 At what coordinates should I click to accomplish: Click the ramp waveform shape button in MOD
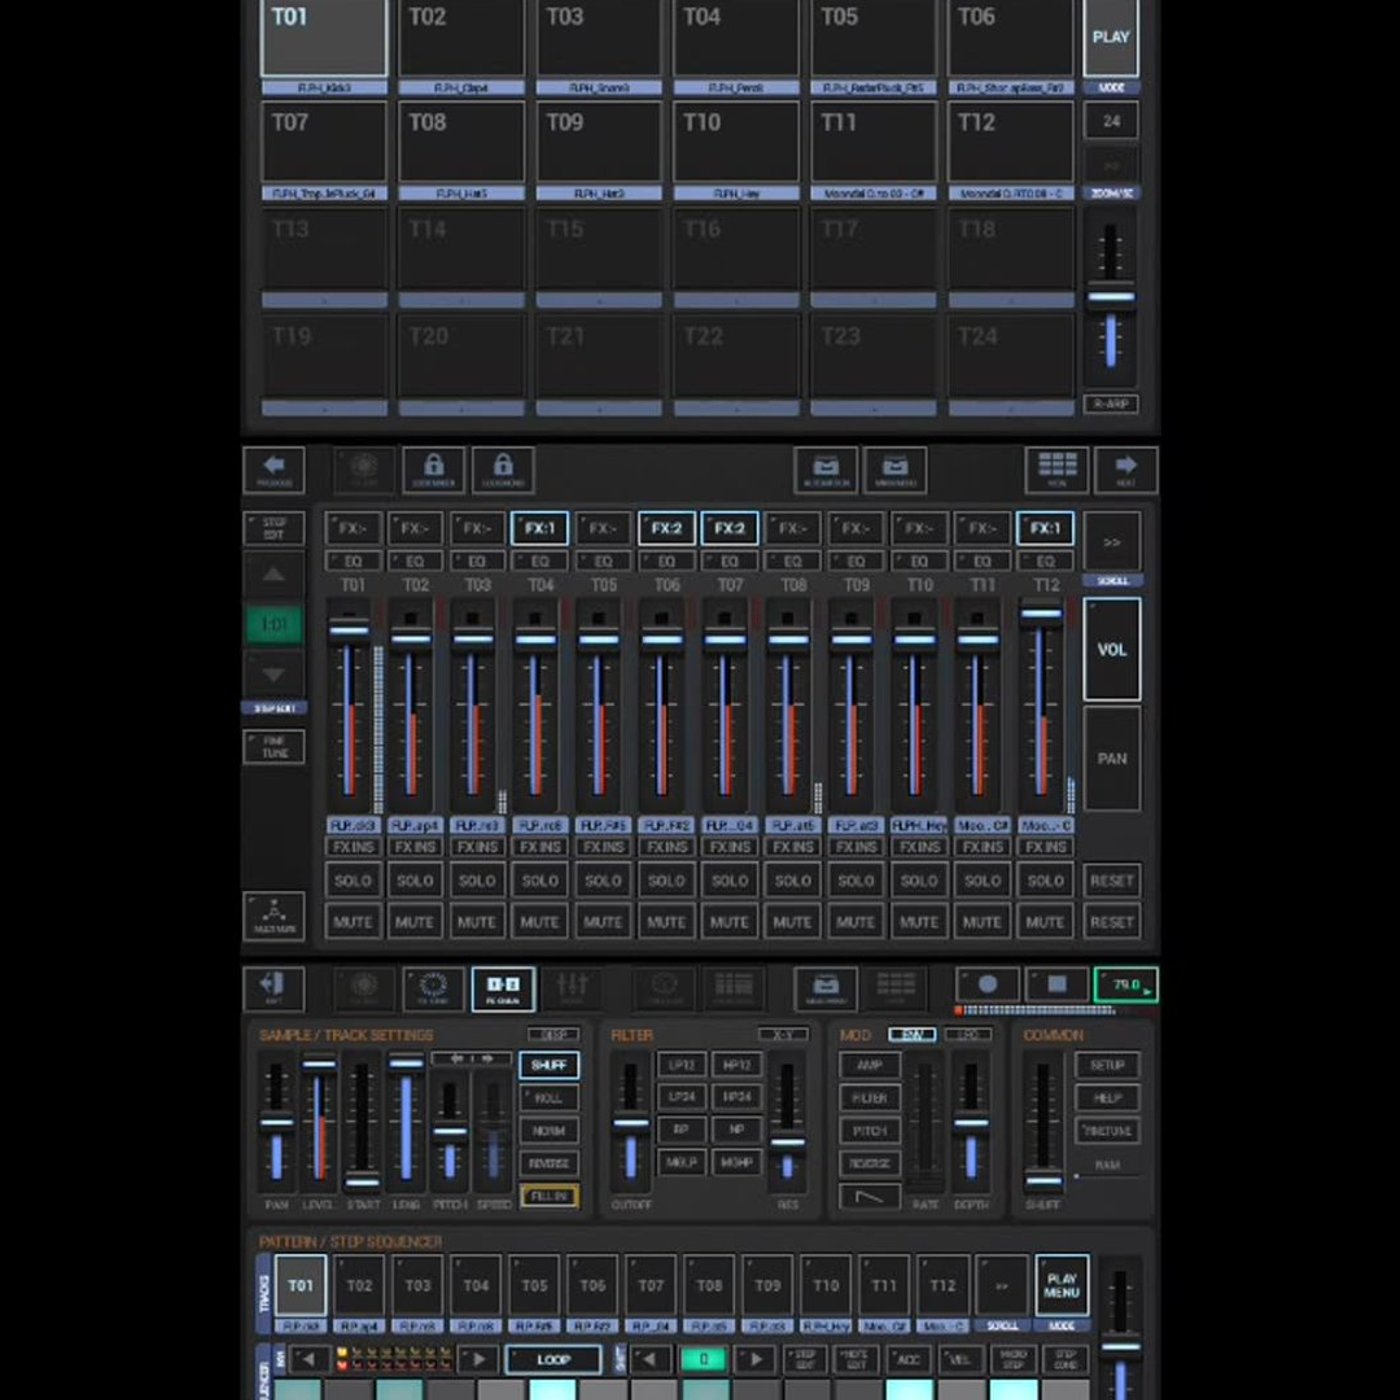870,1196
